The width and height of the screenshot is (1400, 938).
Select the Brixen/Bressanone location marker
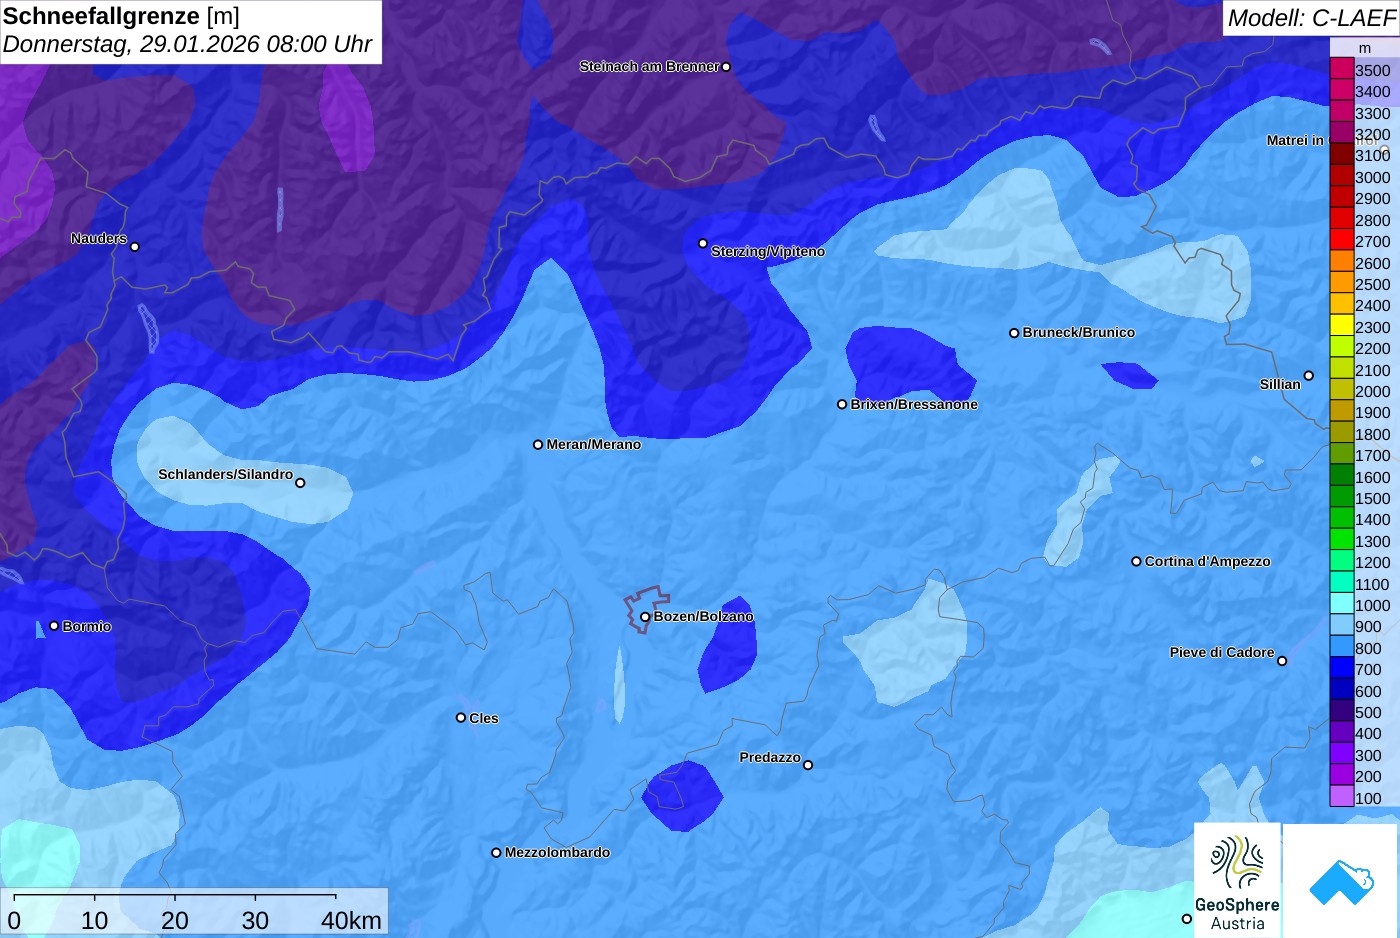point(842,404)
